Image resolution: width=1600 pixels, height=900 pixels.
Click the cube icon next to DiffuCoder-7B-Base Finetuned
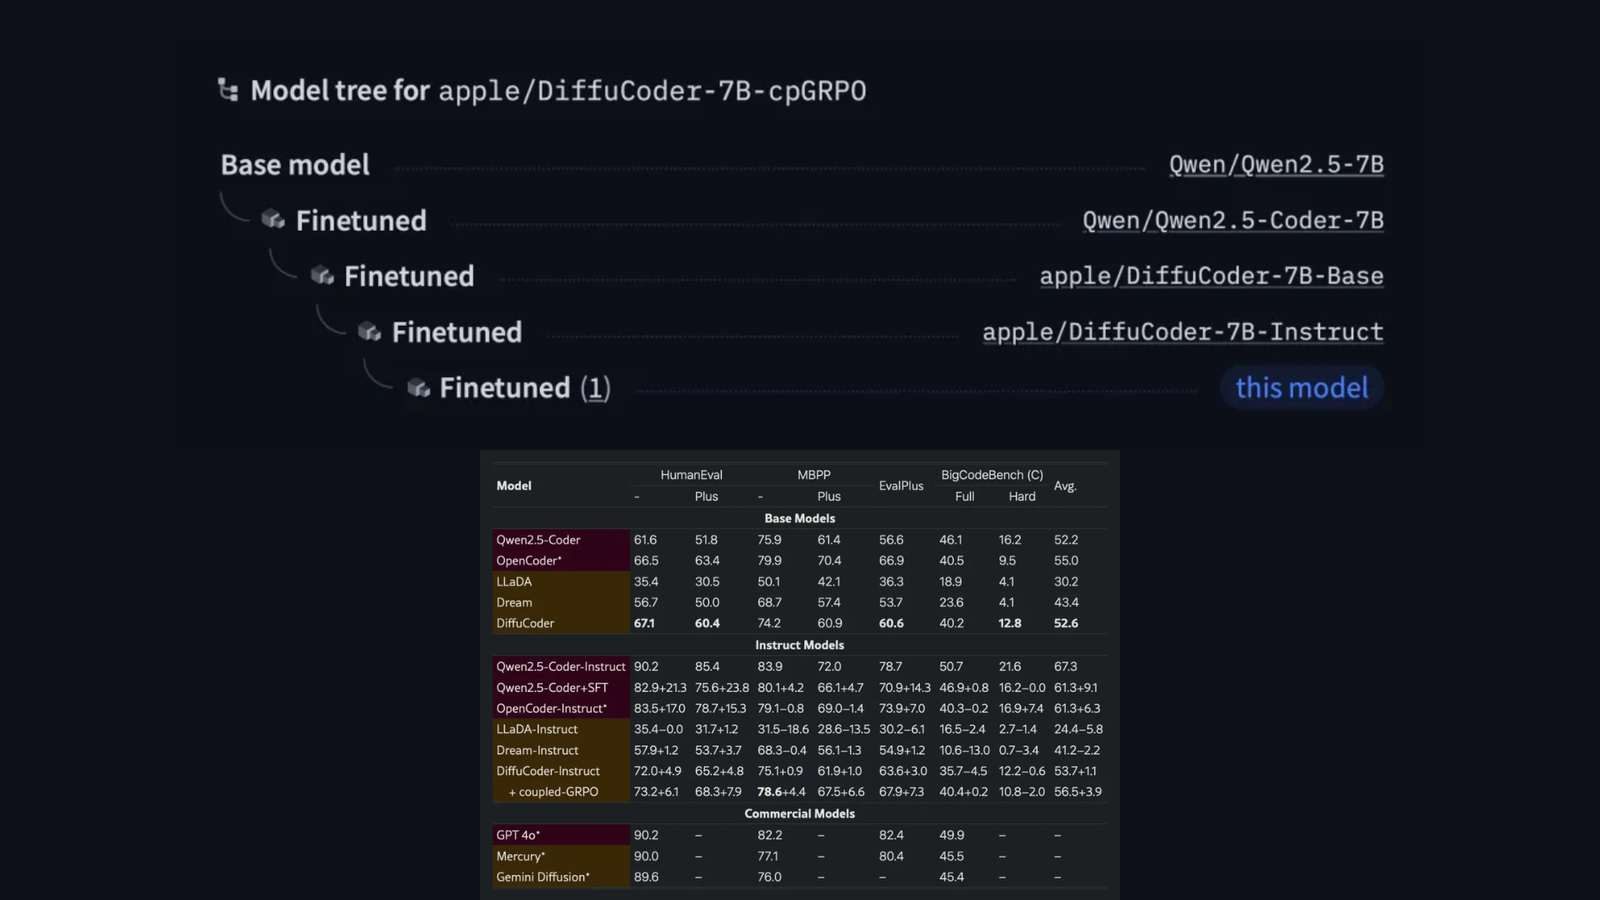[x=321, y=276]
